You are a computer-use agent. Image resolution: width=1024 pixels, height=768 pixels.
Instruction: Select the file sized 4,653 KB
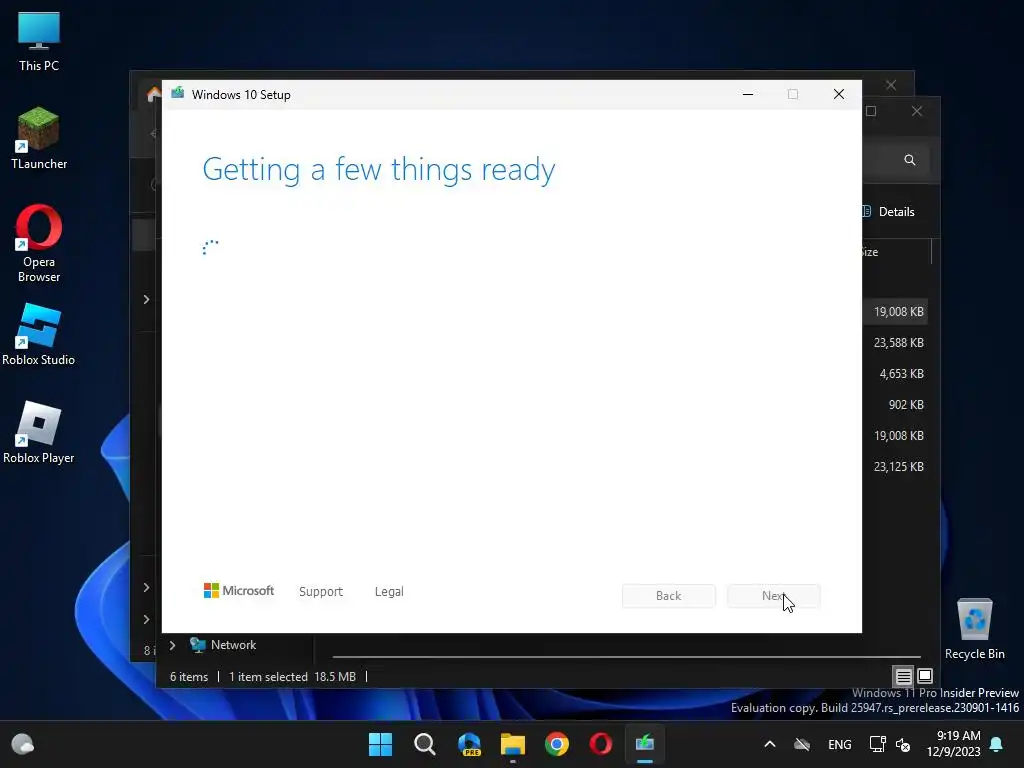tap(901, 374)
